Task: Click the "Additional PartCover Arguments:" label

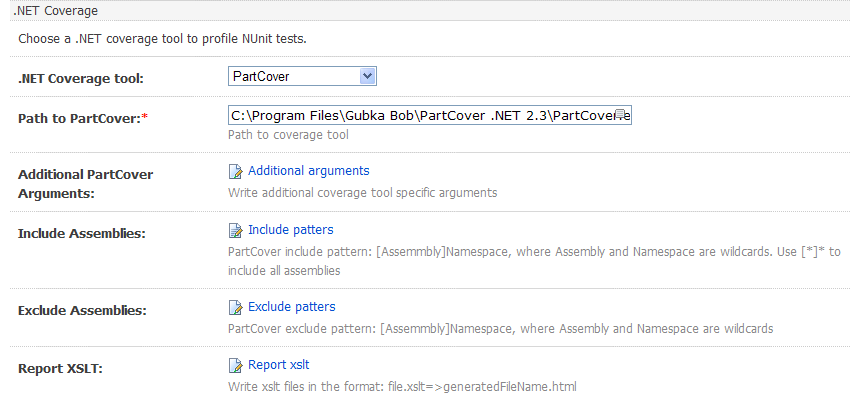Action: point(85,183)
